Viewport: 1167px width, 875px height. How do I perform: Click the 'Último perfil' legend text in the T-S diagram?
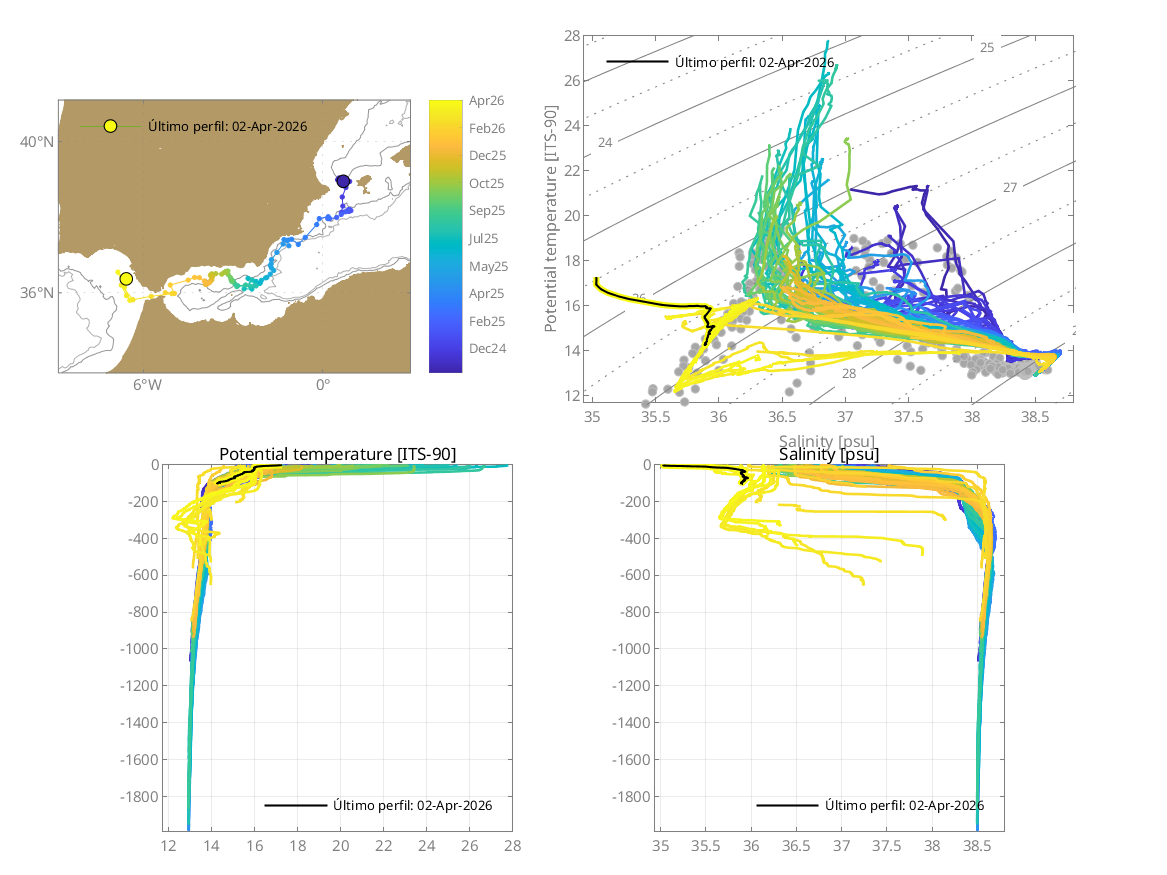pos(754,62)
